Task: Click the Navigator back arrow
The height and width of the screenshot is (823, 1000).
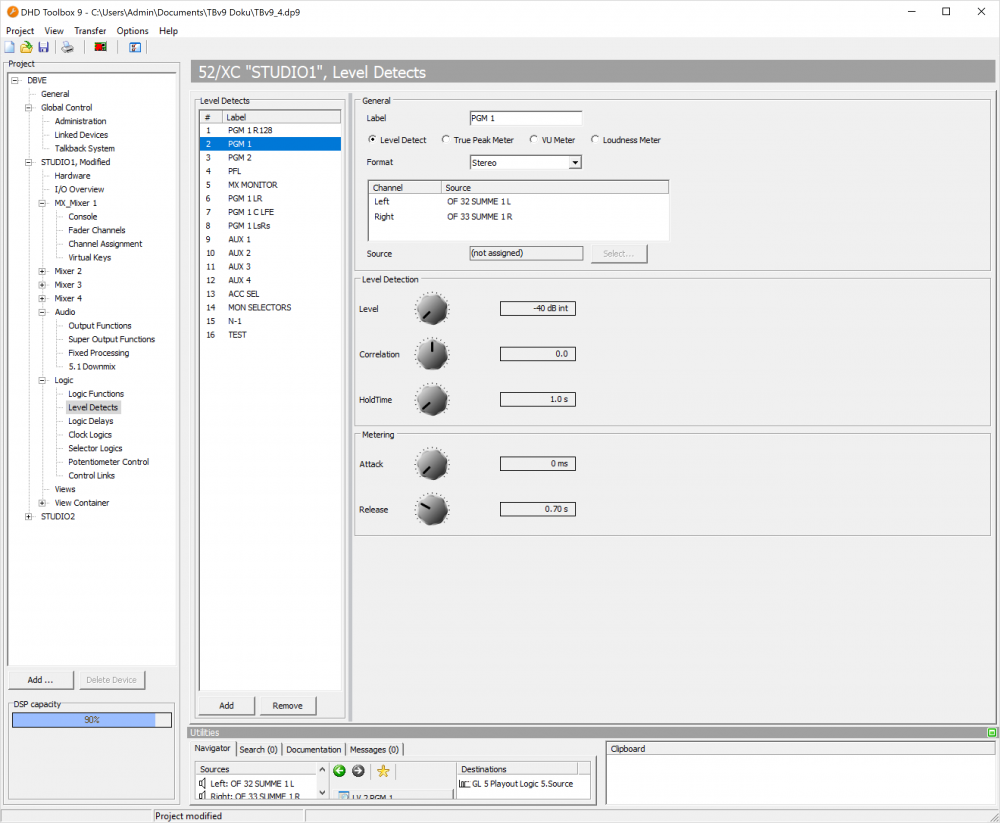Action: [x=339, y=771]
